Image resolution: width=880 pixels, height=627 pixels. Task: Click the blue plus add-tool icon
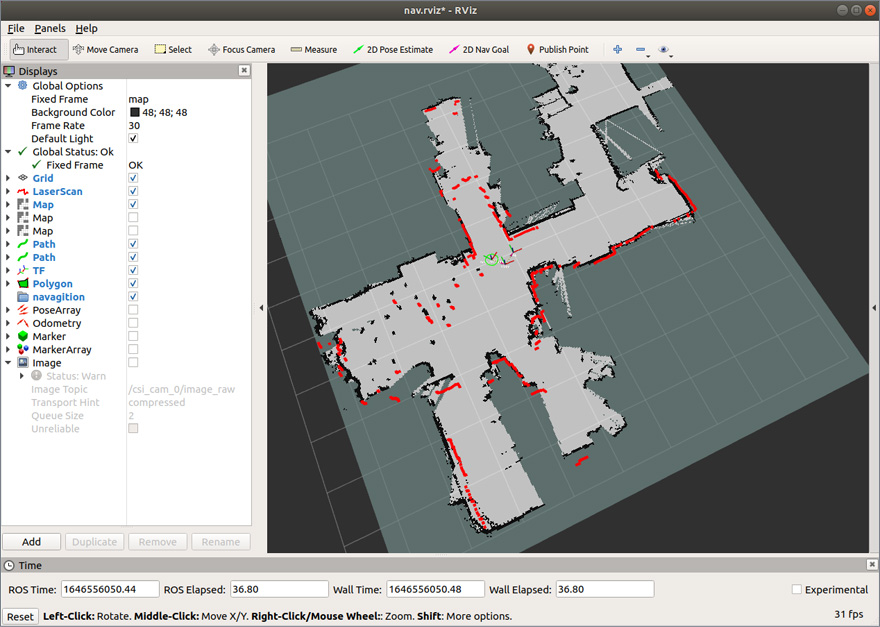click(x=617, y=49)
